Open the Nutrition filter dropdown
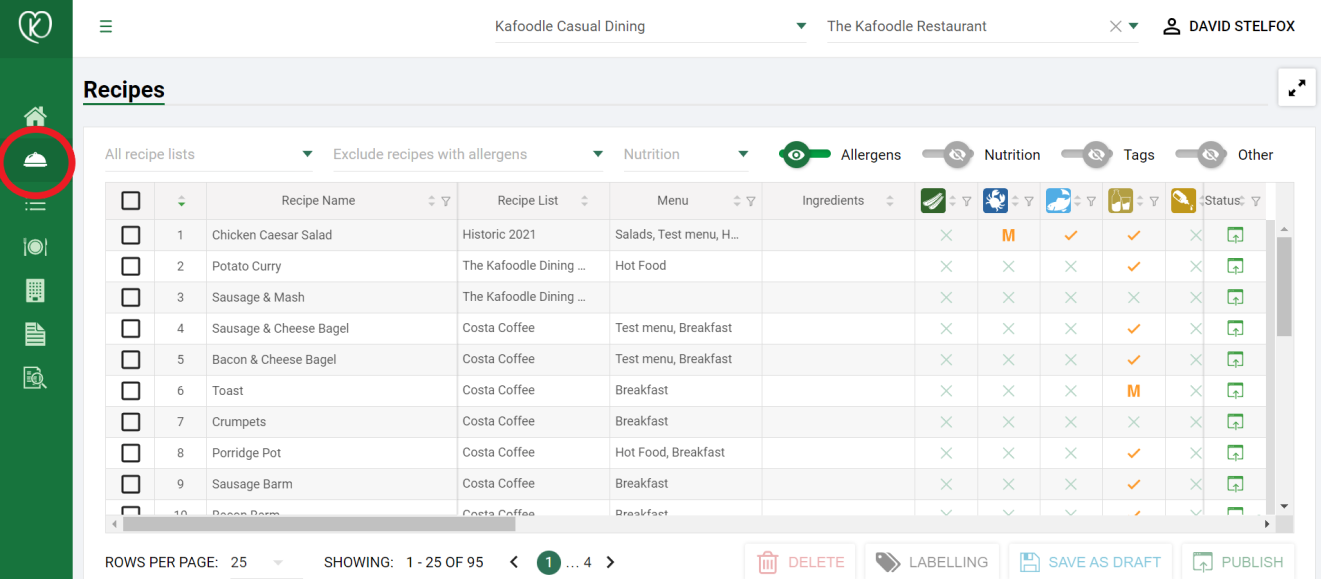This screenshot has height=579, width=1321. coord(687,154)
